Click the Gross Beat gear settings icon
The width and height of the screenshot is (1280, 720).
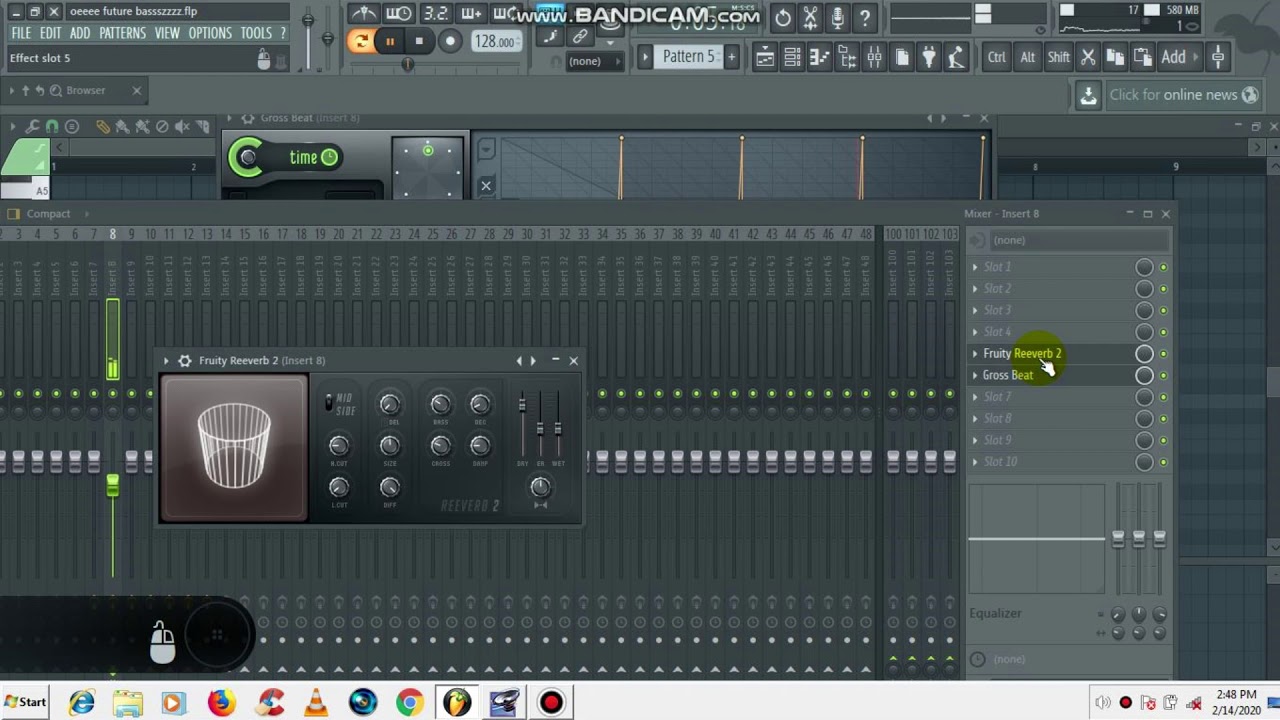247,118
